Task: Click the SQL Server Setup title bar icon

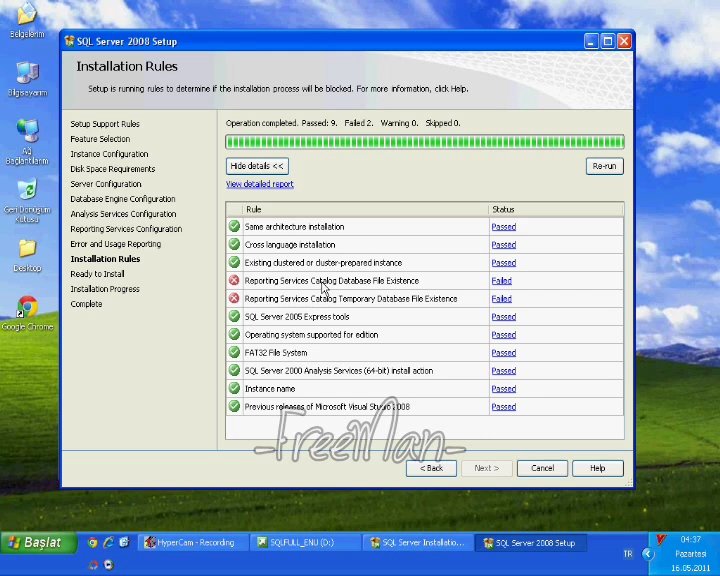Action: point(69,41)
